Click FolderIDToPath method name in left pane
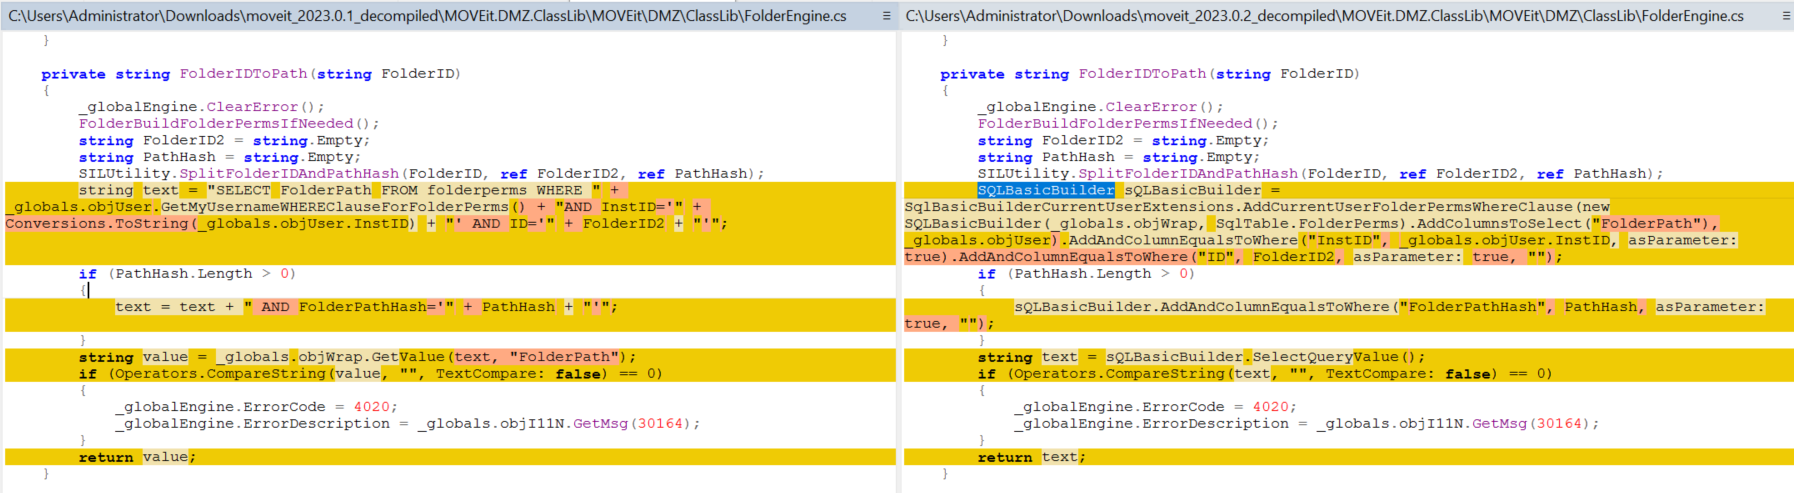 click(x=243, y=74)
